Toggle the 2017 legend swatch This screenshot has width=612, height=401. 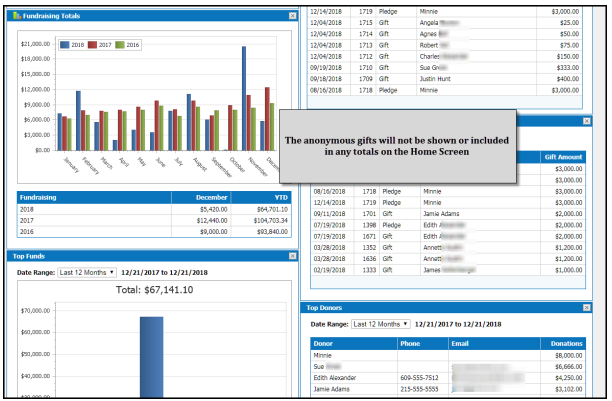point(92,45)
